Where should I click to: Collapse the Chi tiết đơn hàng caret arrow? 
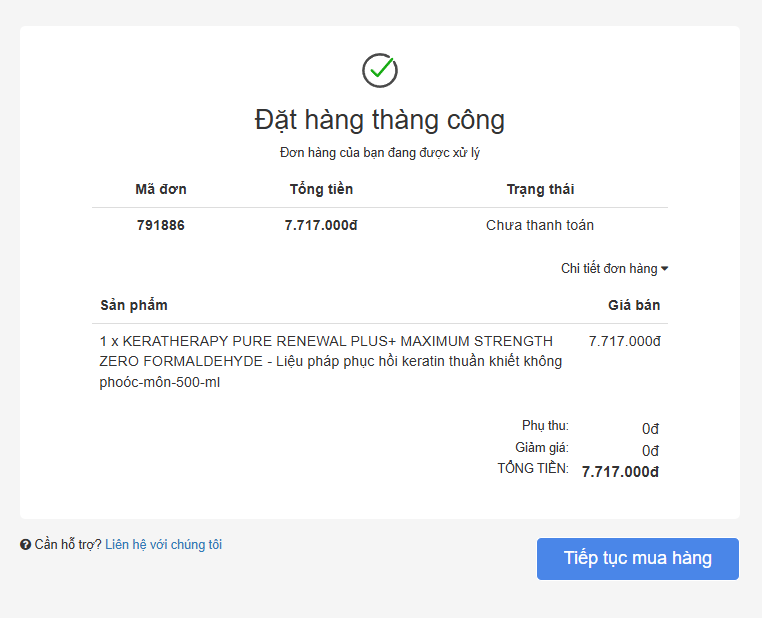tap(664, 269)
